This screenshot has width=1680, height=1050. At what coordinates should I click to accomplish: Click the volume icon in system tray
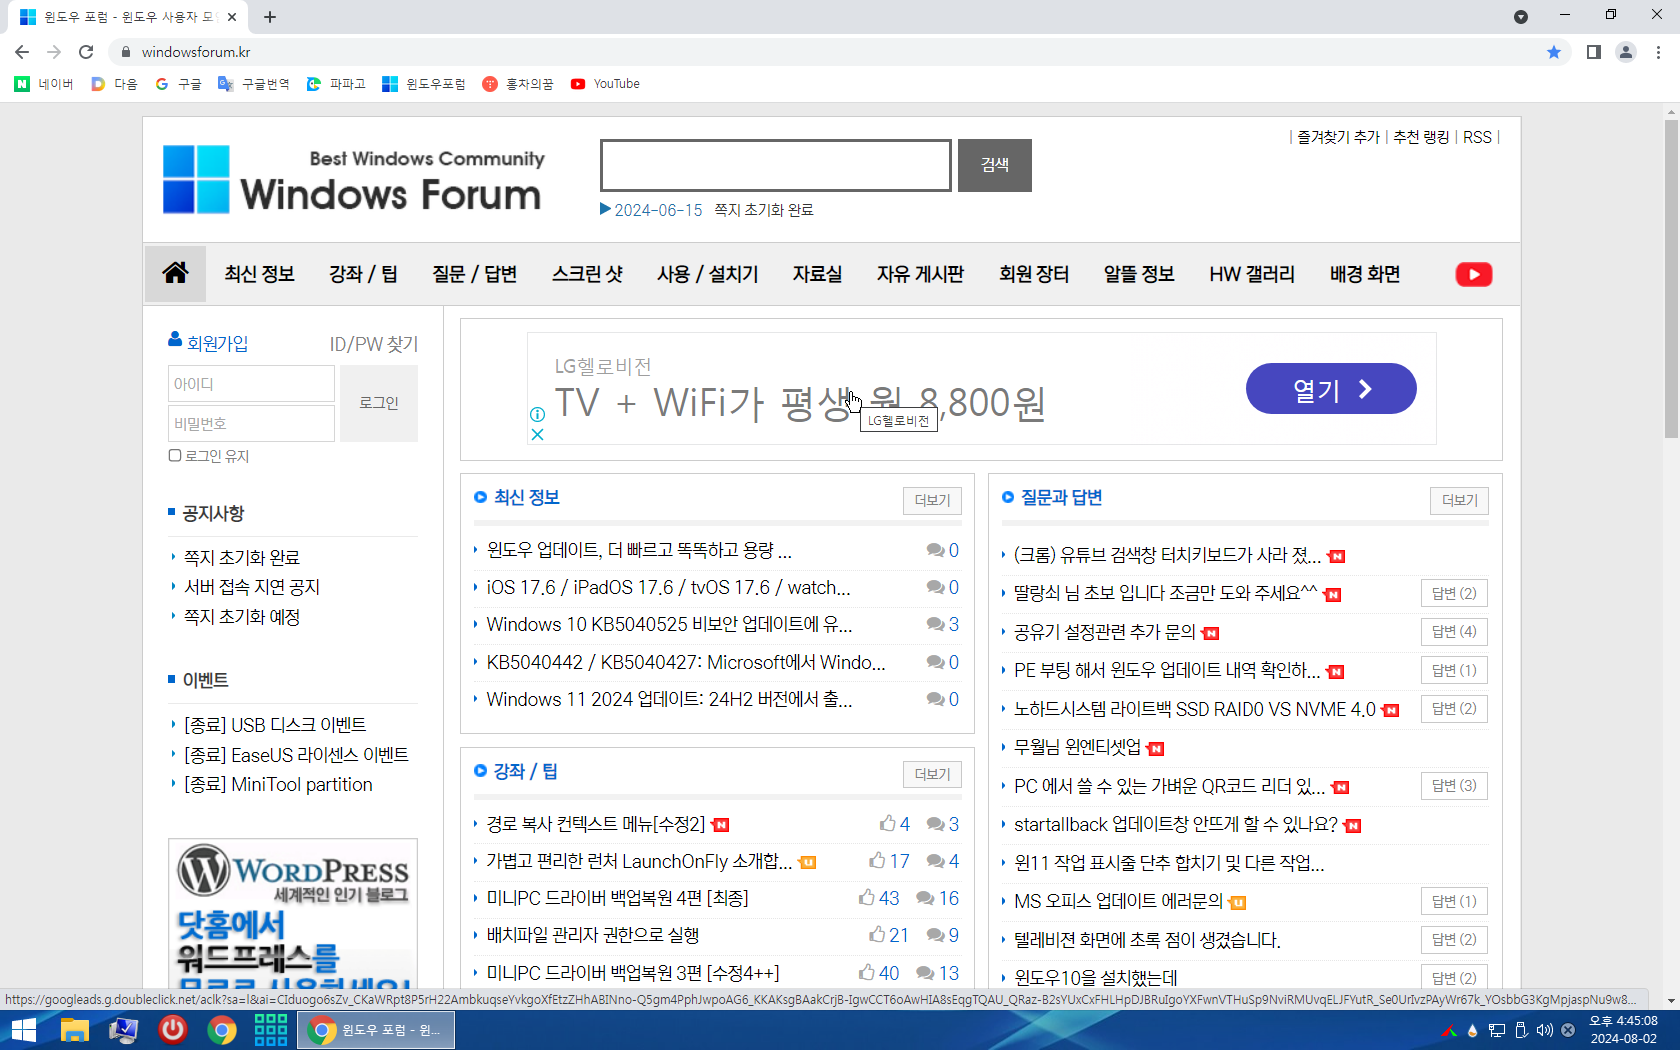pyautogui.click(x=1544, y=1030)
